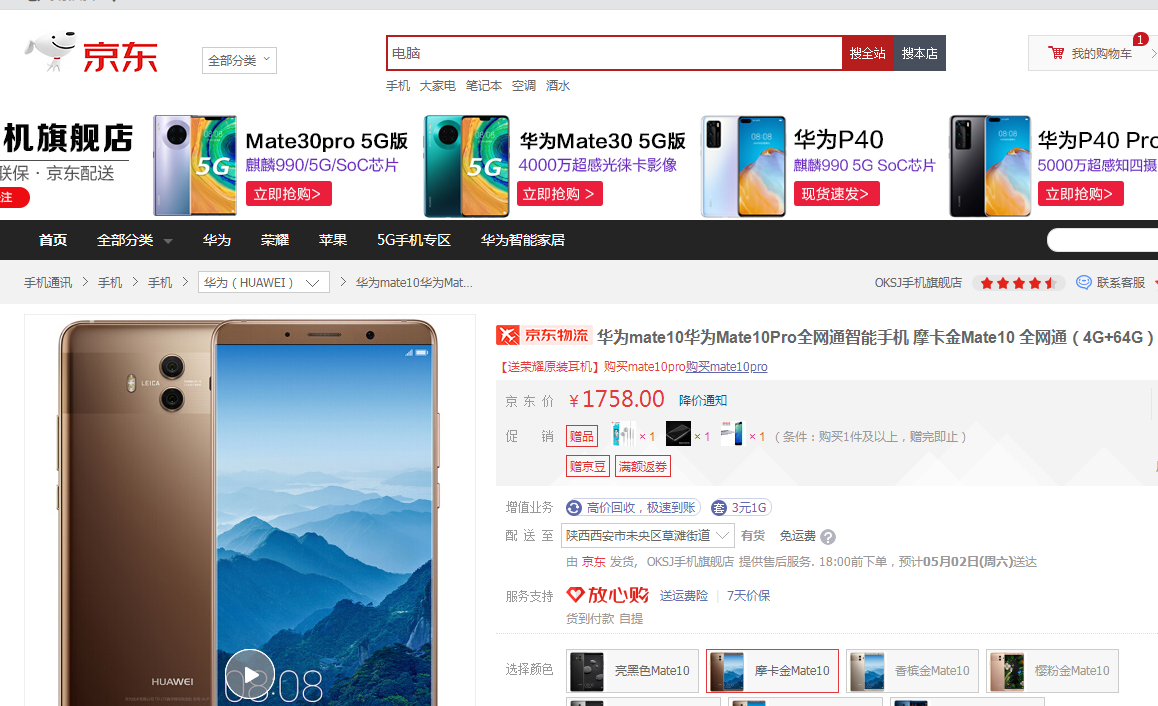Click 立即抢购 for Mate30pro 5G版
The image size is (1158, 706).
(x=288, y=194)
